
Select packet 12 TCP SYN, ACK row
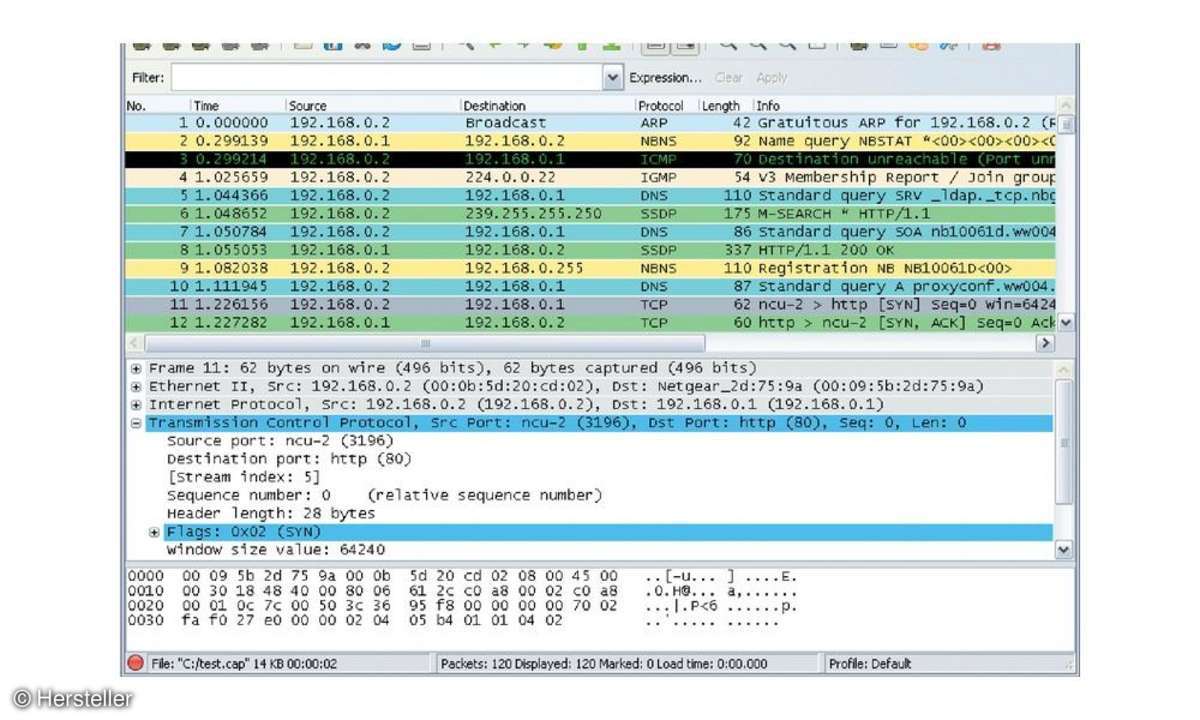[x=590, y=322]
